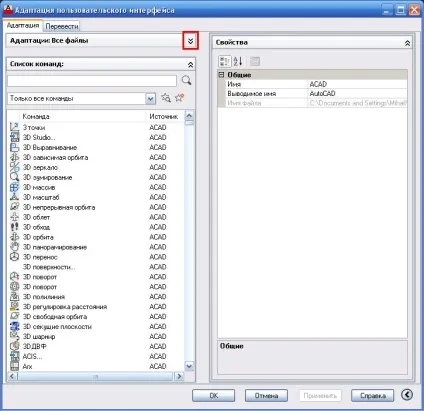Click horizontal scrollbar right arrow
Viewport: 424px width, 411px height.
pyautogui.click(x=179, y=376)
